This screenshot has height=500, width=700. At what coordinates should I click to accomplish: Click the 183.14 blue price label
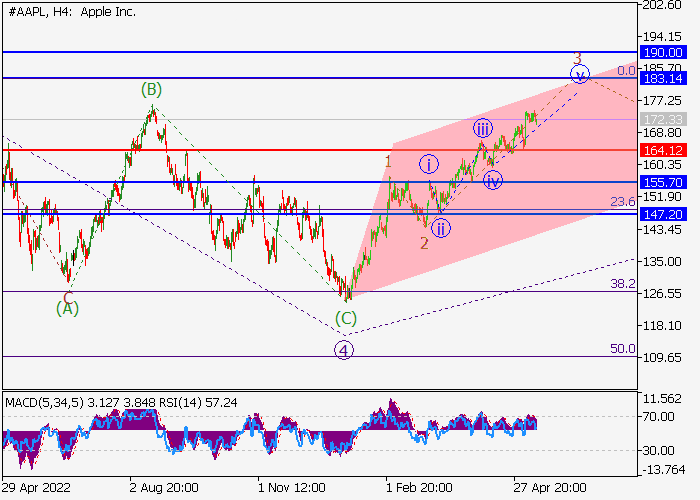click(x=663, y=79)
